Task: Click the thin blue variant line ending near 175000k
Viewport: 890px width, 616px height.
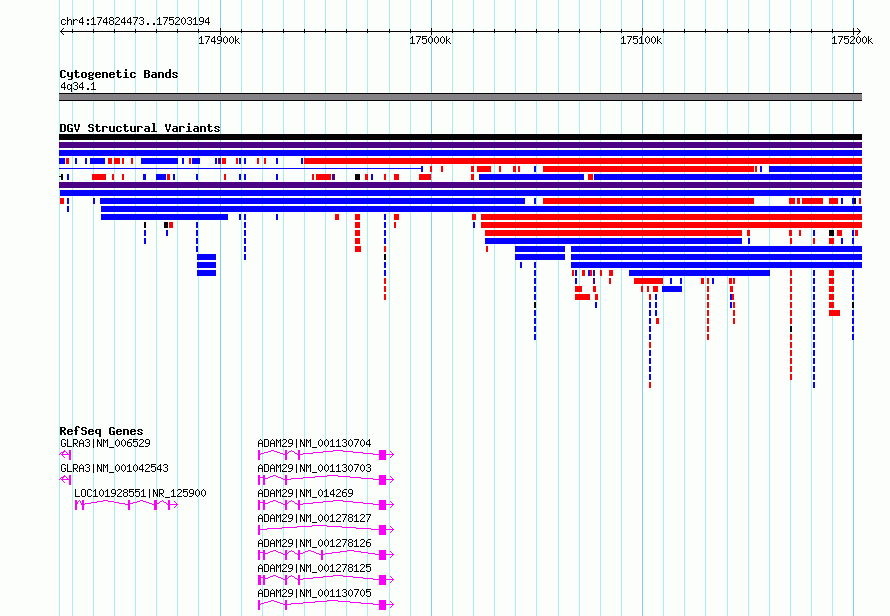Action: pos(241,169)
